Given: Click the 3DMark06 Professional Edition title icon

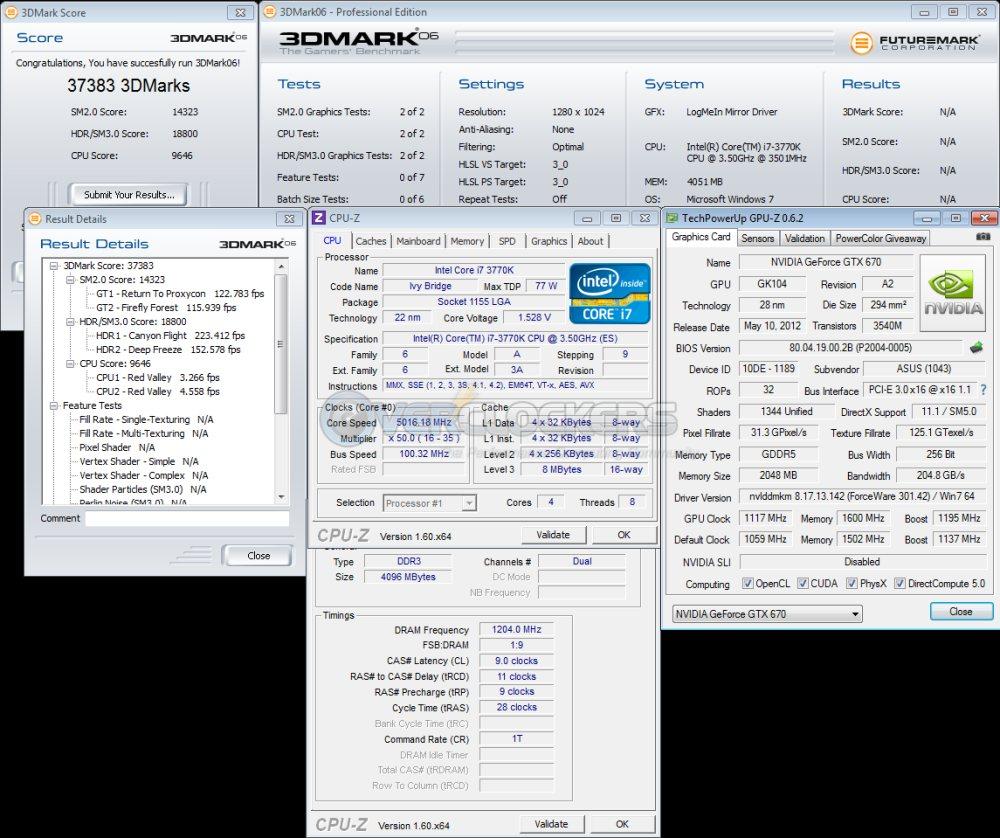Looking at the screenshot, I should (x=270, y=11).
